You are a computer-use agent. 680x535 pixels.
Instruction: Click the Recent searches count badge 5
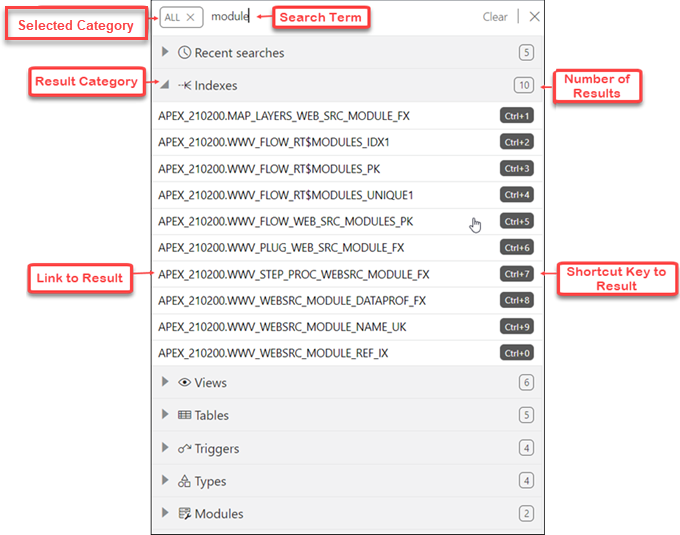coord(526,52)
